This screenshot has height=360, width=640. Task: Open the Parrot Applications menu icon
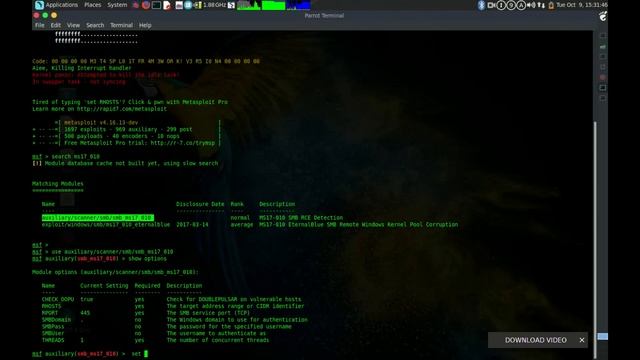tap(39, 5)
